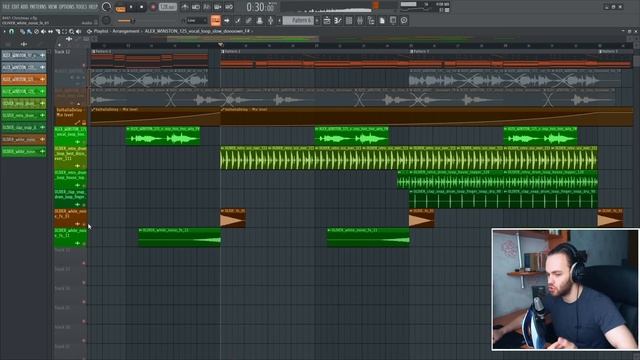Click the arrow icon right of the orange playlist button
Viewport: 640px width, 360px height.
coord(227,20)
